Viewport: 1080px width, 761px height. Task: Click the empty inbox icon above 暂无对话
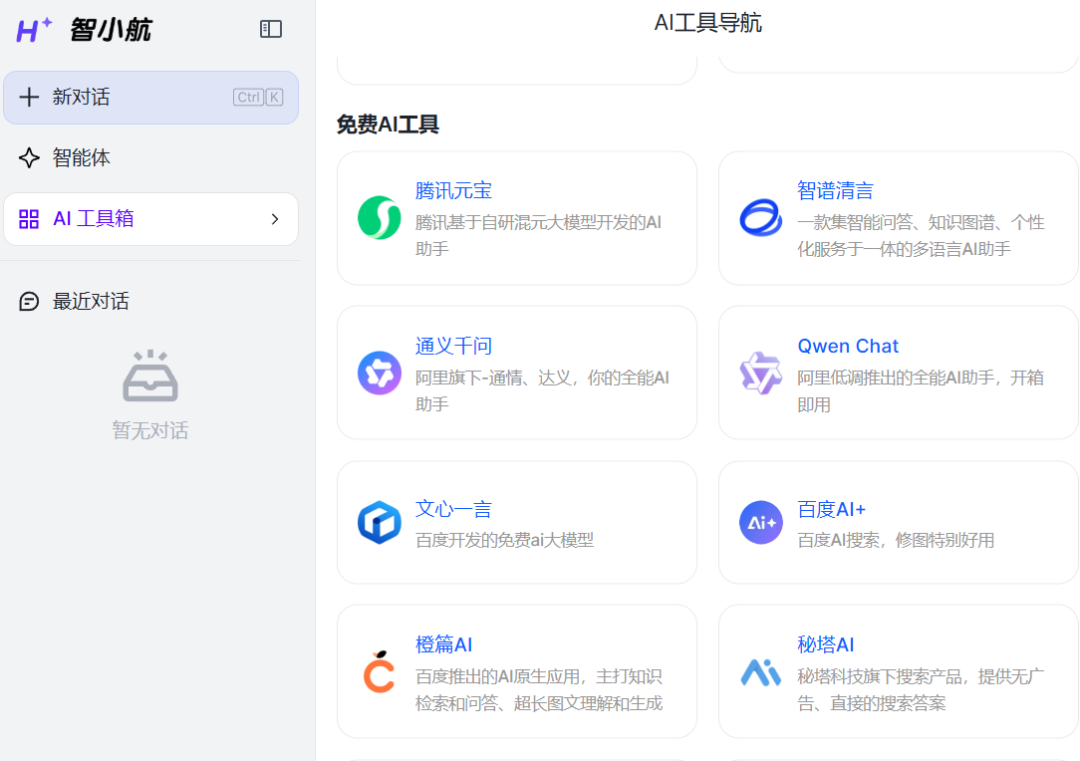click(150, 376)
